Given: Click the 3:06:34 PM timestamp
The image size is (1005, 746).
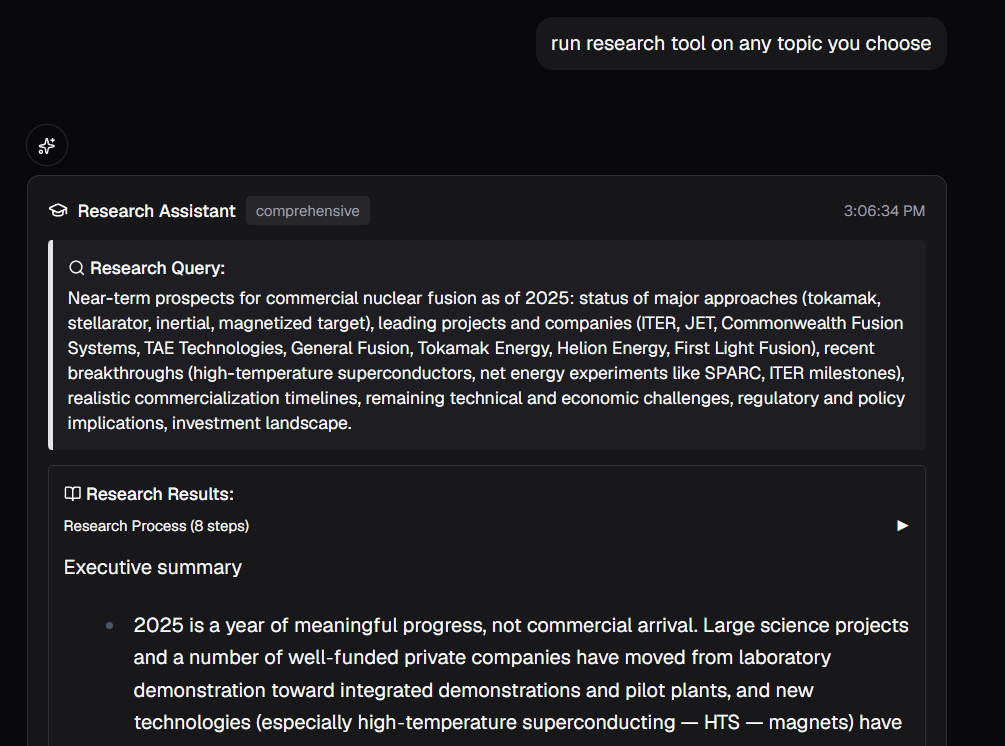Looking at the screenshot, I should pyautogui.click(x=884, y=211).
